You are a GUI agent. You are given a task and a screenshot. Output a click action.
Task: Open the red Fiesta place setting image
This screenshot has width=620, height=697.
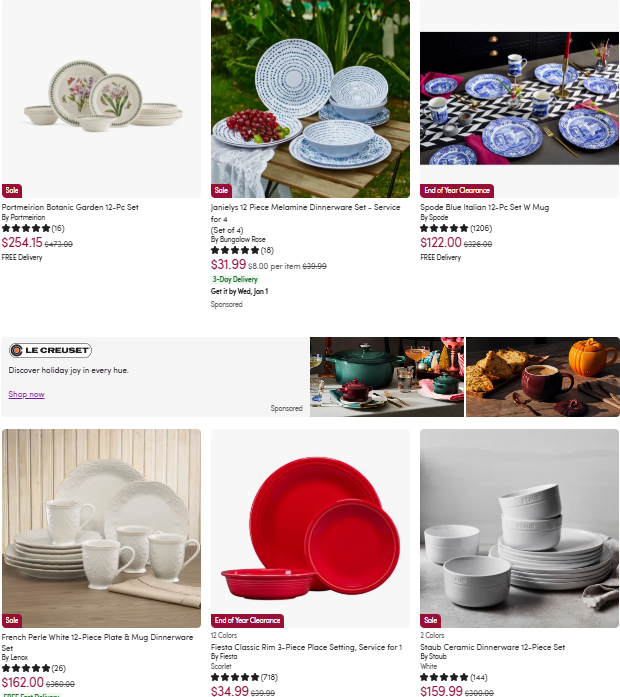[x=310, y=528]
